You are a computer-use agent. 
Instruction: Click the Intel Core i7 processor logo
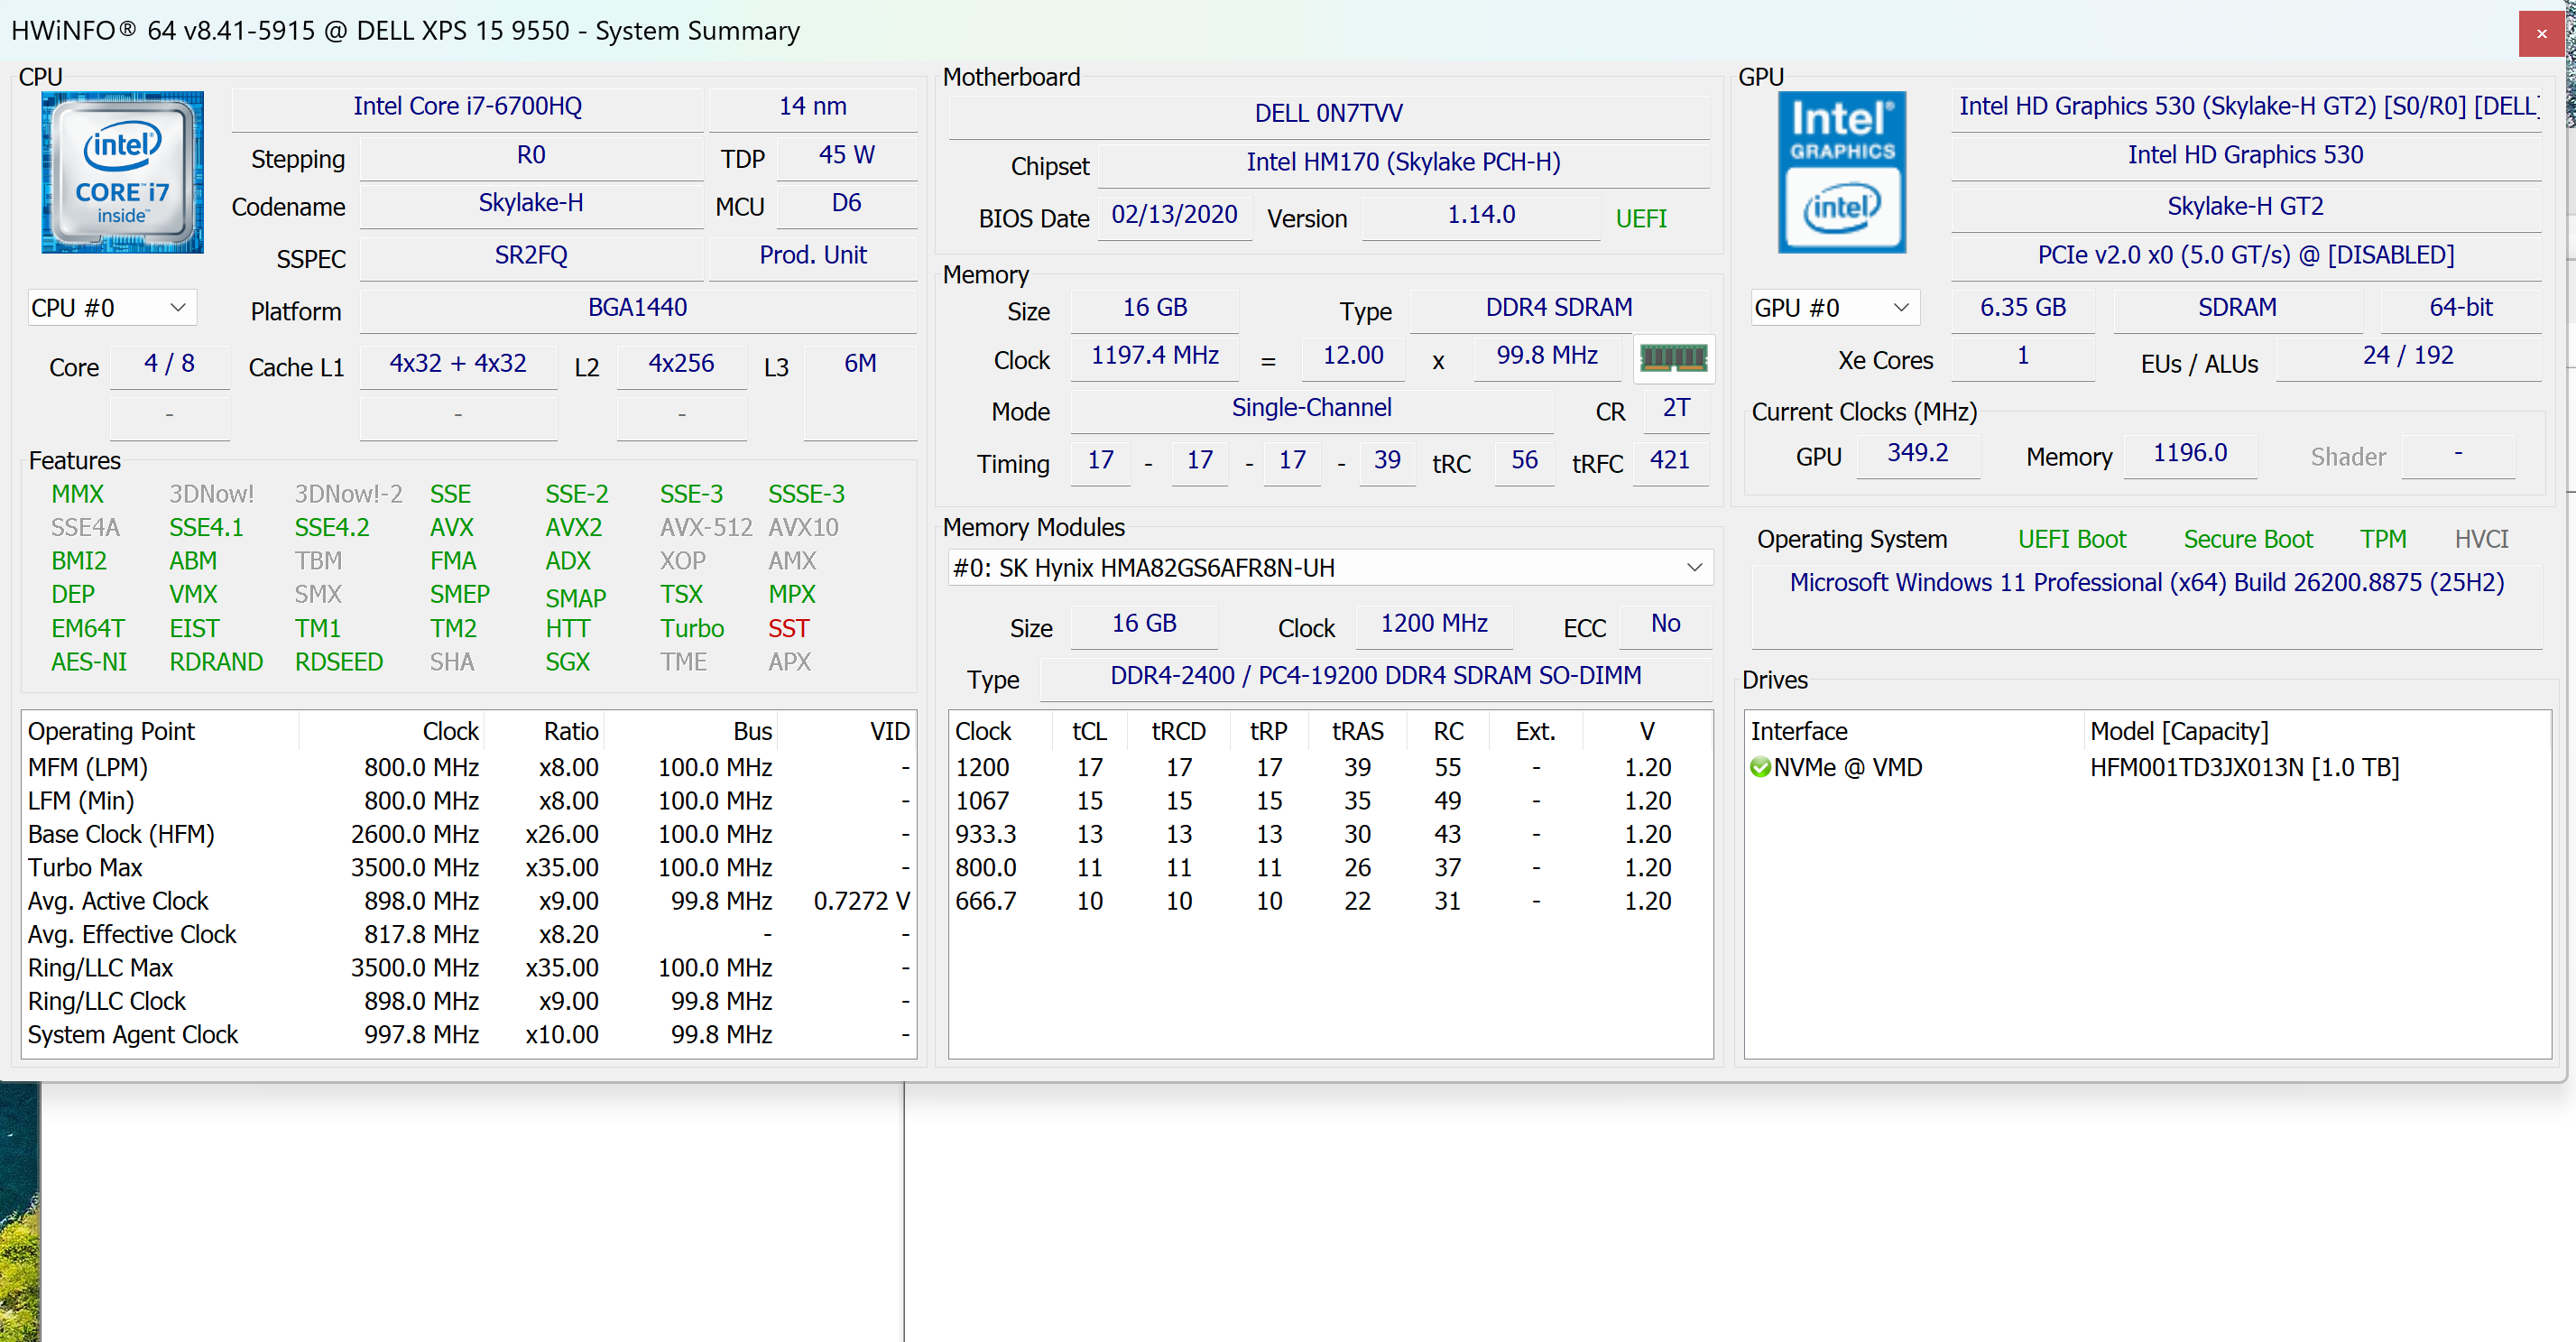click(122, 172)
